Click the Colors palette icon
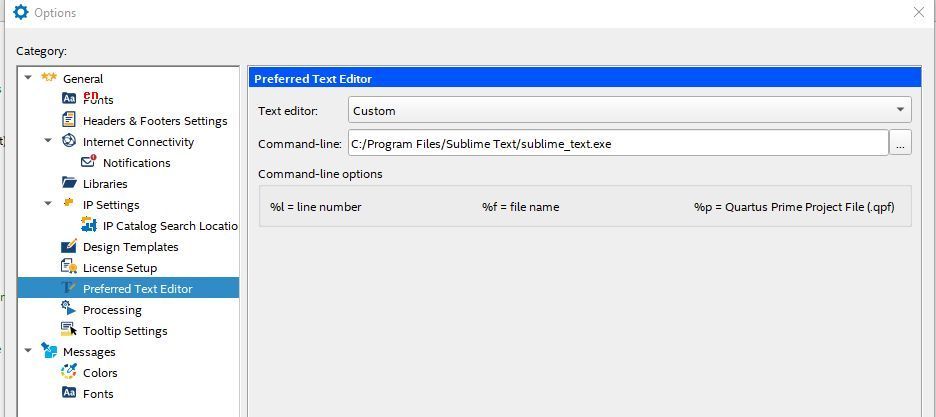This screenshot has height=417, width=936. click(69, 372)
